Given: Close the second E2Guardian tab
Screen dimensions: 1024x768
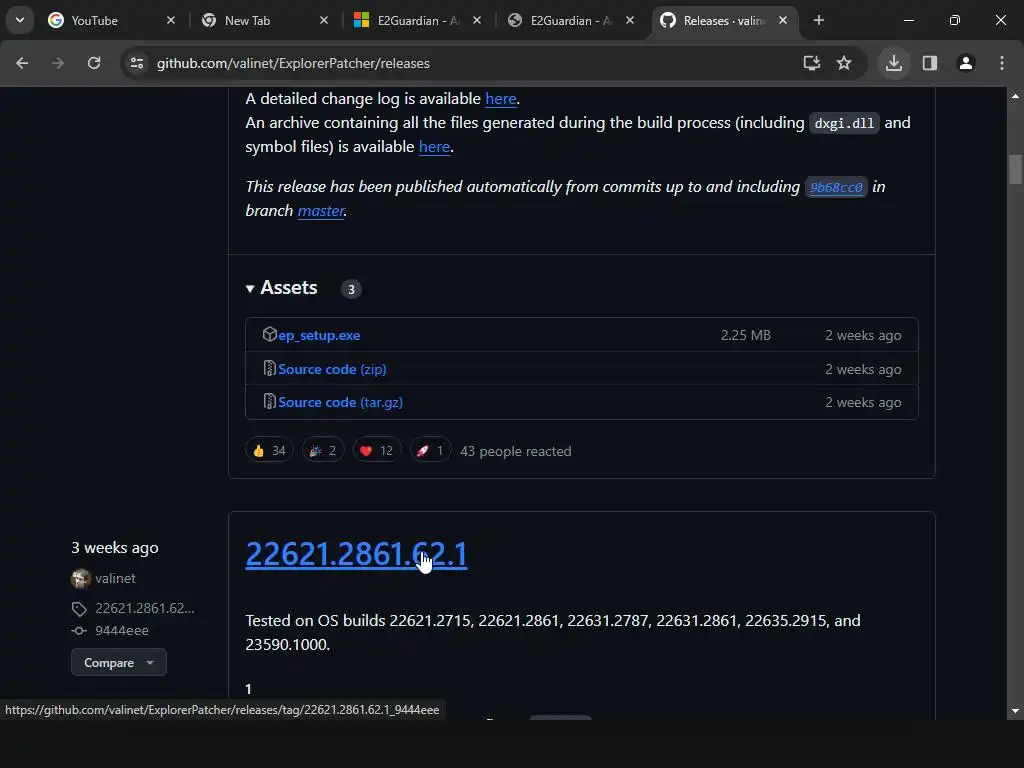Looking at the screenshot, I should (x=630, y=21).
